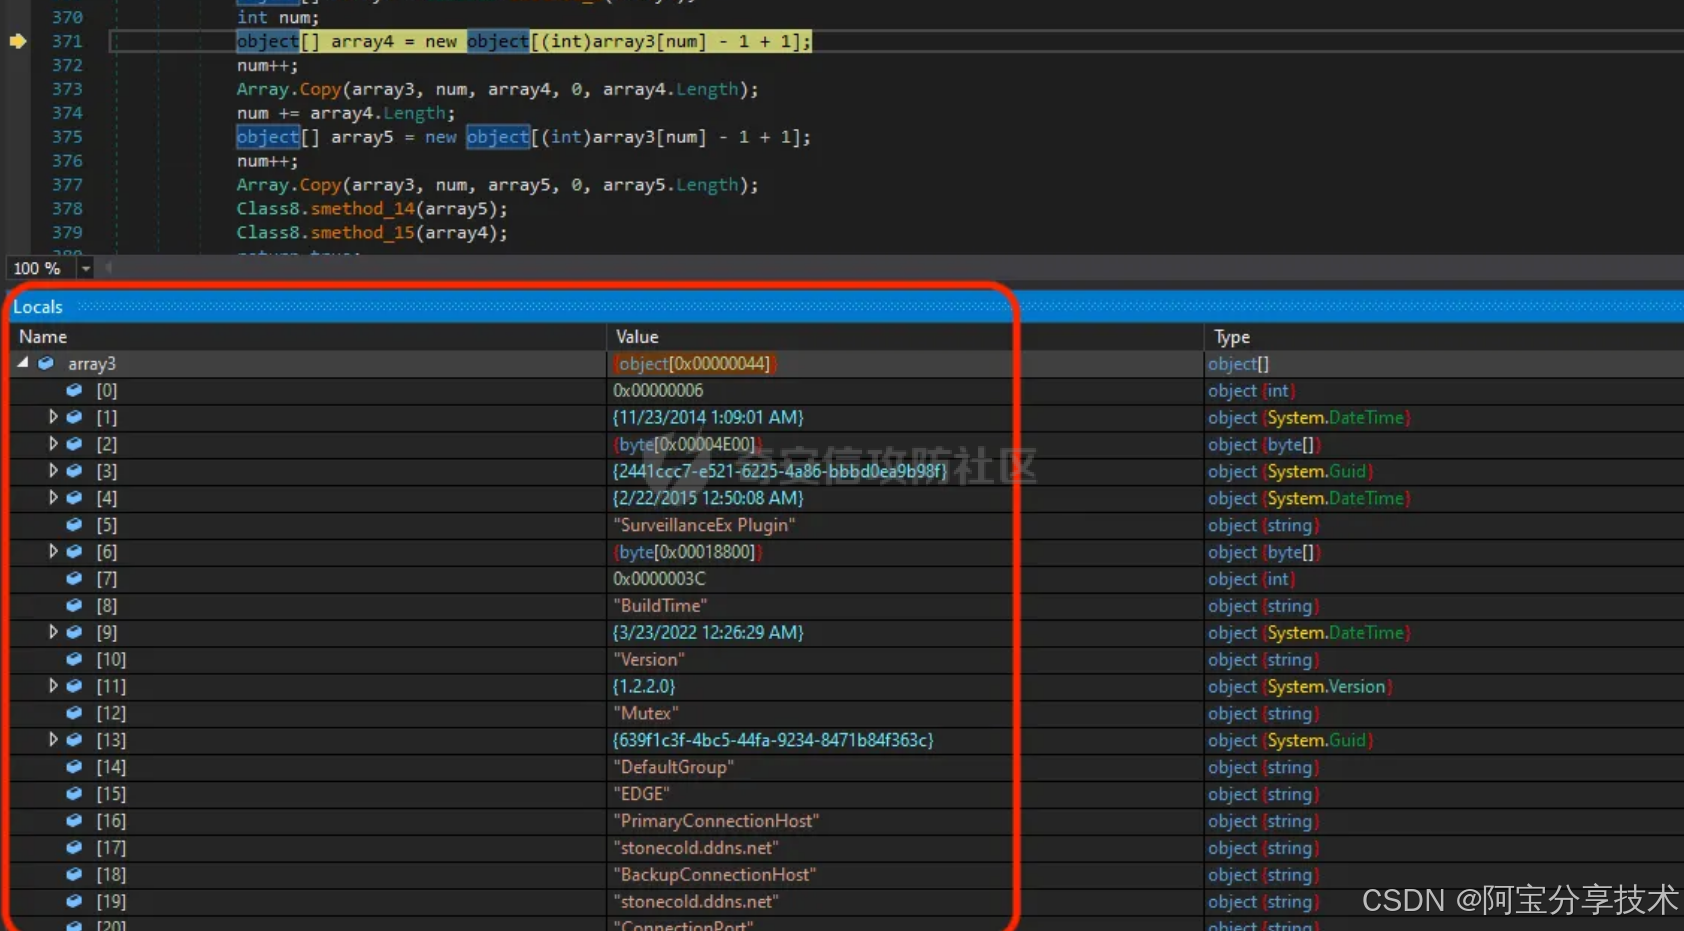Viewport: 1684px width, 931px height.
Task: Expand the [4] DateTime entry
Action: pyautogui.click(x=53, y=498)
